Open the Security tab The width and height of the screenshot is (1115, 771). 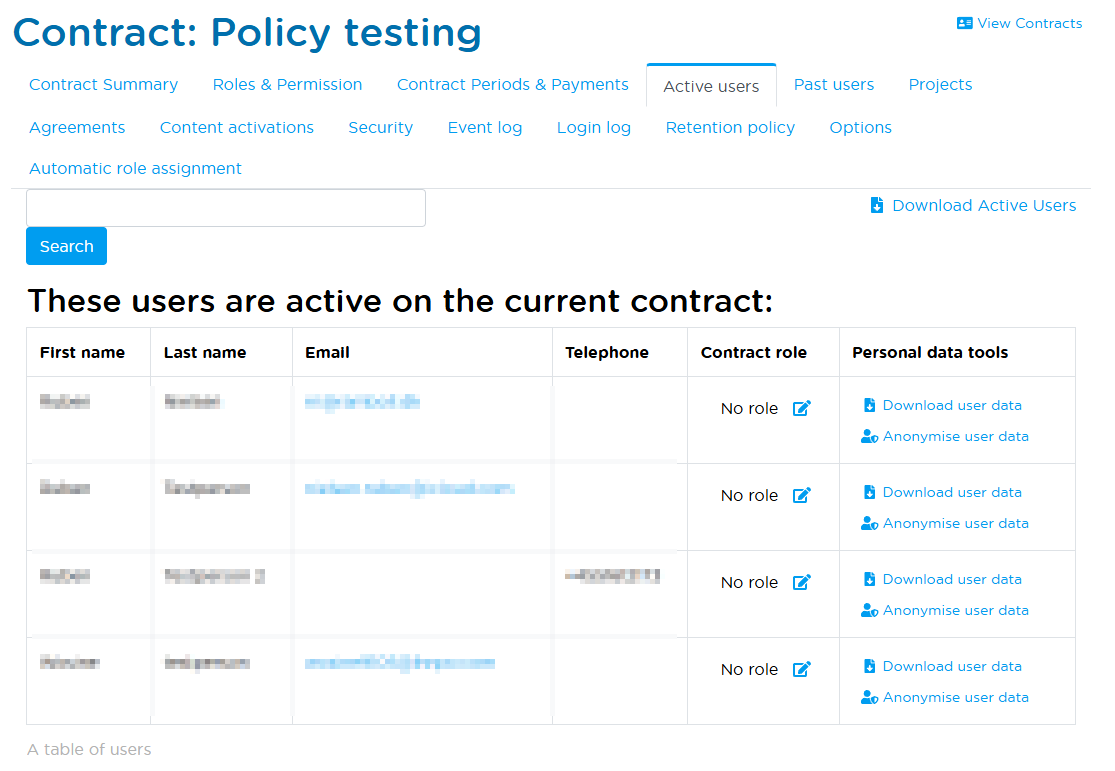pos(380,128)
